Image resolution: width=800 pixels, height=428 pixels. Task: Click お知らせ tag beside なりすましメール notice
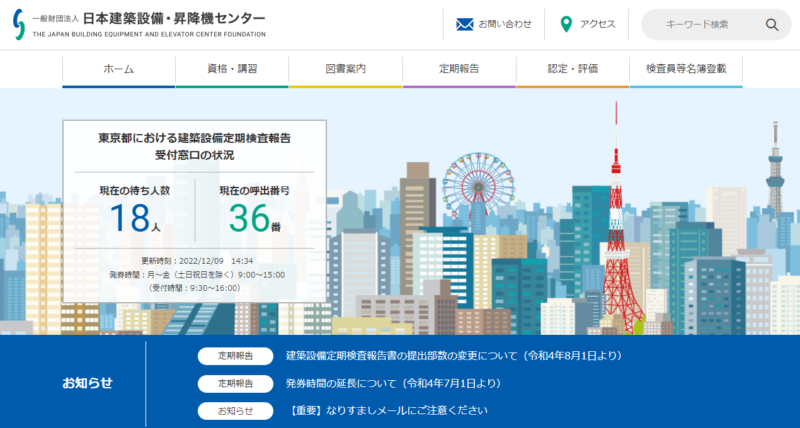235,411
